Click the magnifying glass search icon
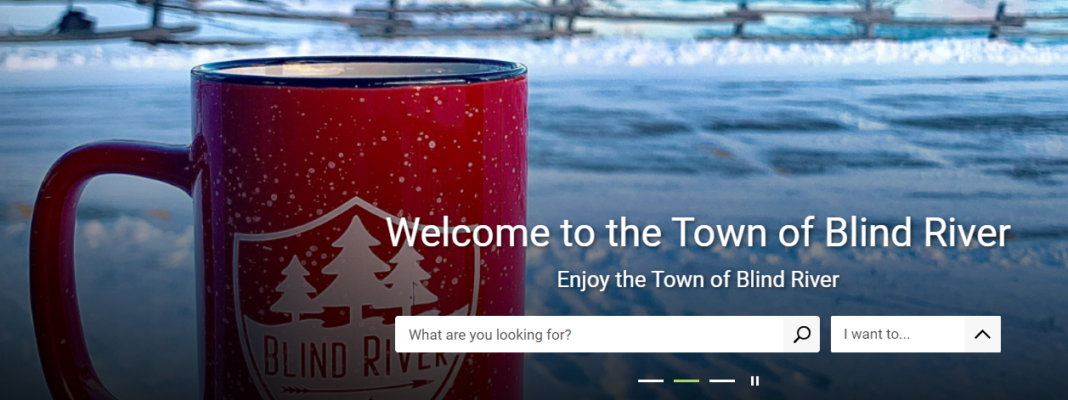1068x400 pixels. pos(802,334)
